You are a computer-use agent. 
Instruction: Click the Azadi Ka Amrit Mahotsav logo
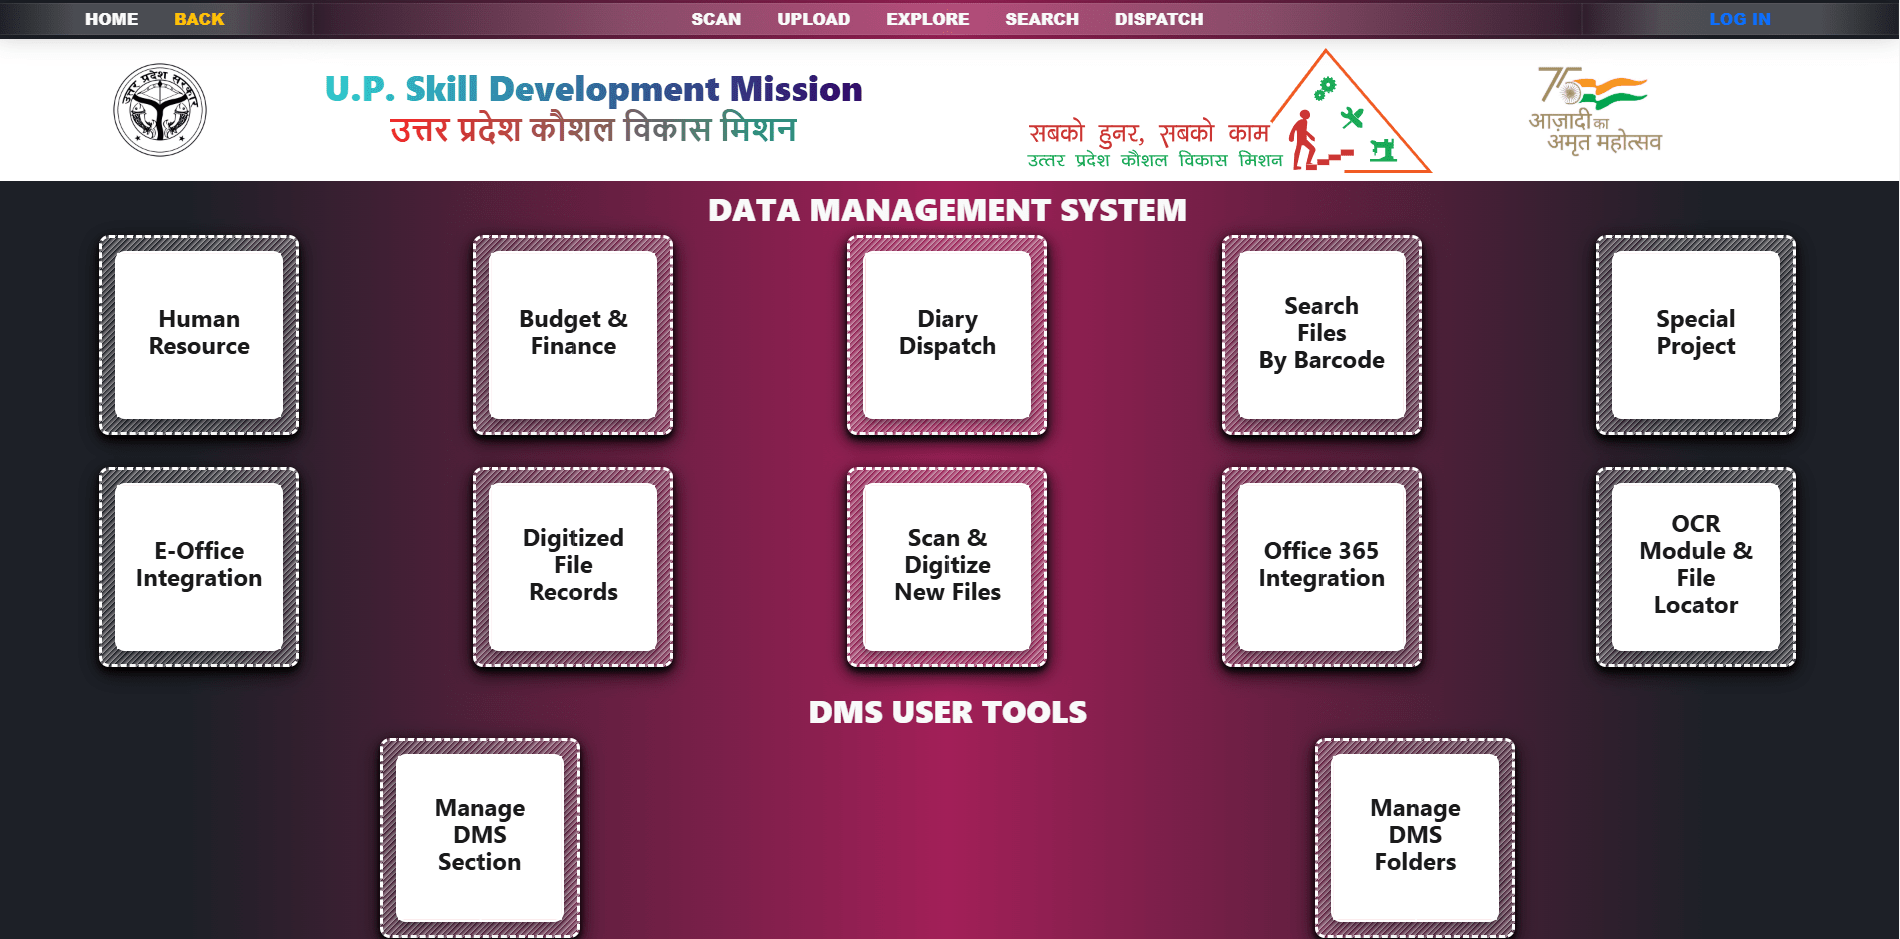click(x=1594, y=110)
